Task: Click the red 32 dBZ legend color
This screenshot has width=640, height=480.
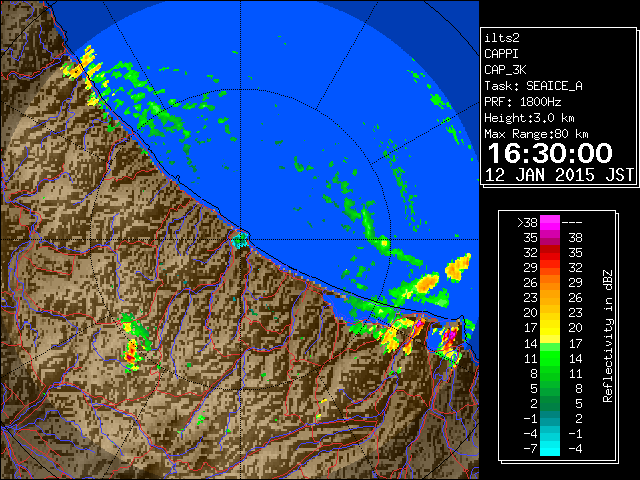Action: [550, 253]
